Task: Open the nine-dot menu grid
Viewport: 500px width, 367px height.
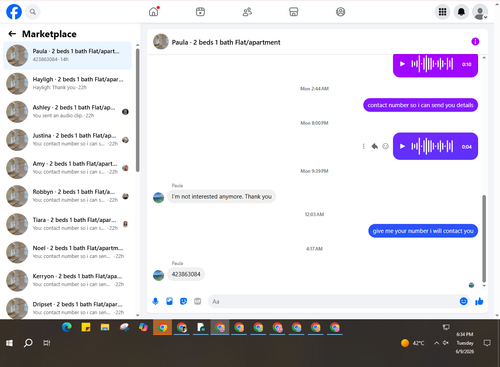Action: [442, 12]
